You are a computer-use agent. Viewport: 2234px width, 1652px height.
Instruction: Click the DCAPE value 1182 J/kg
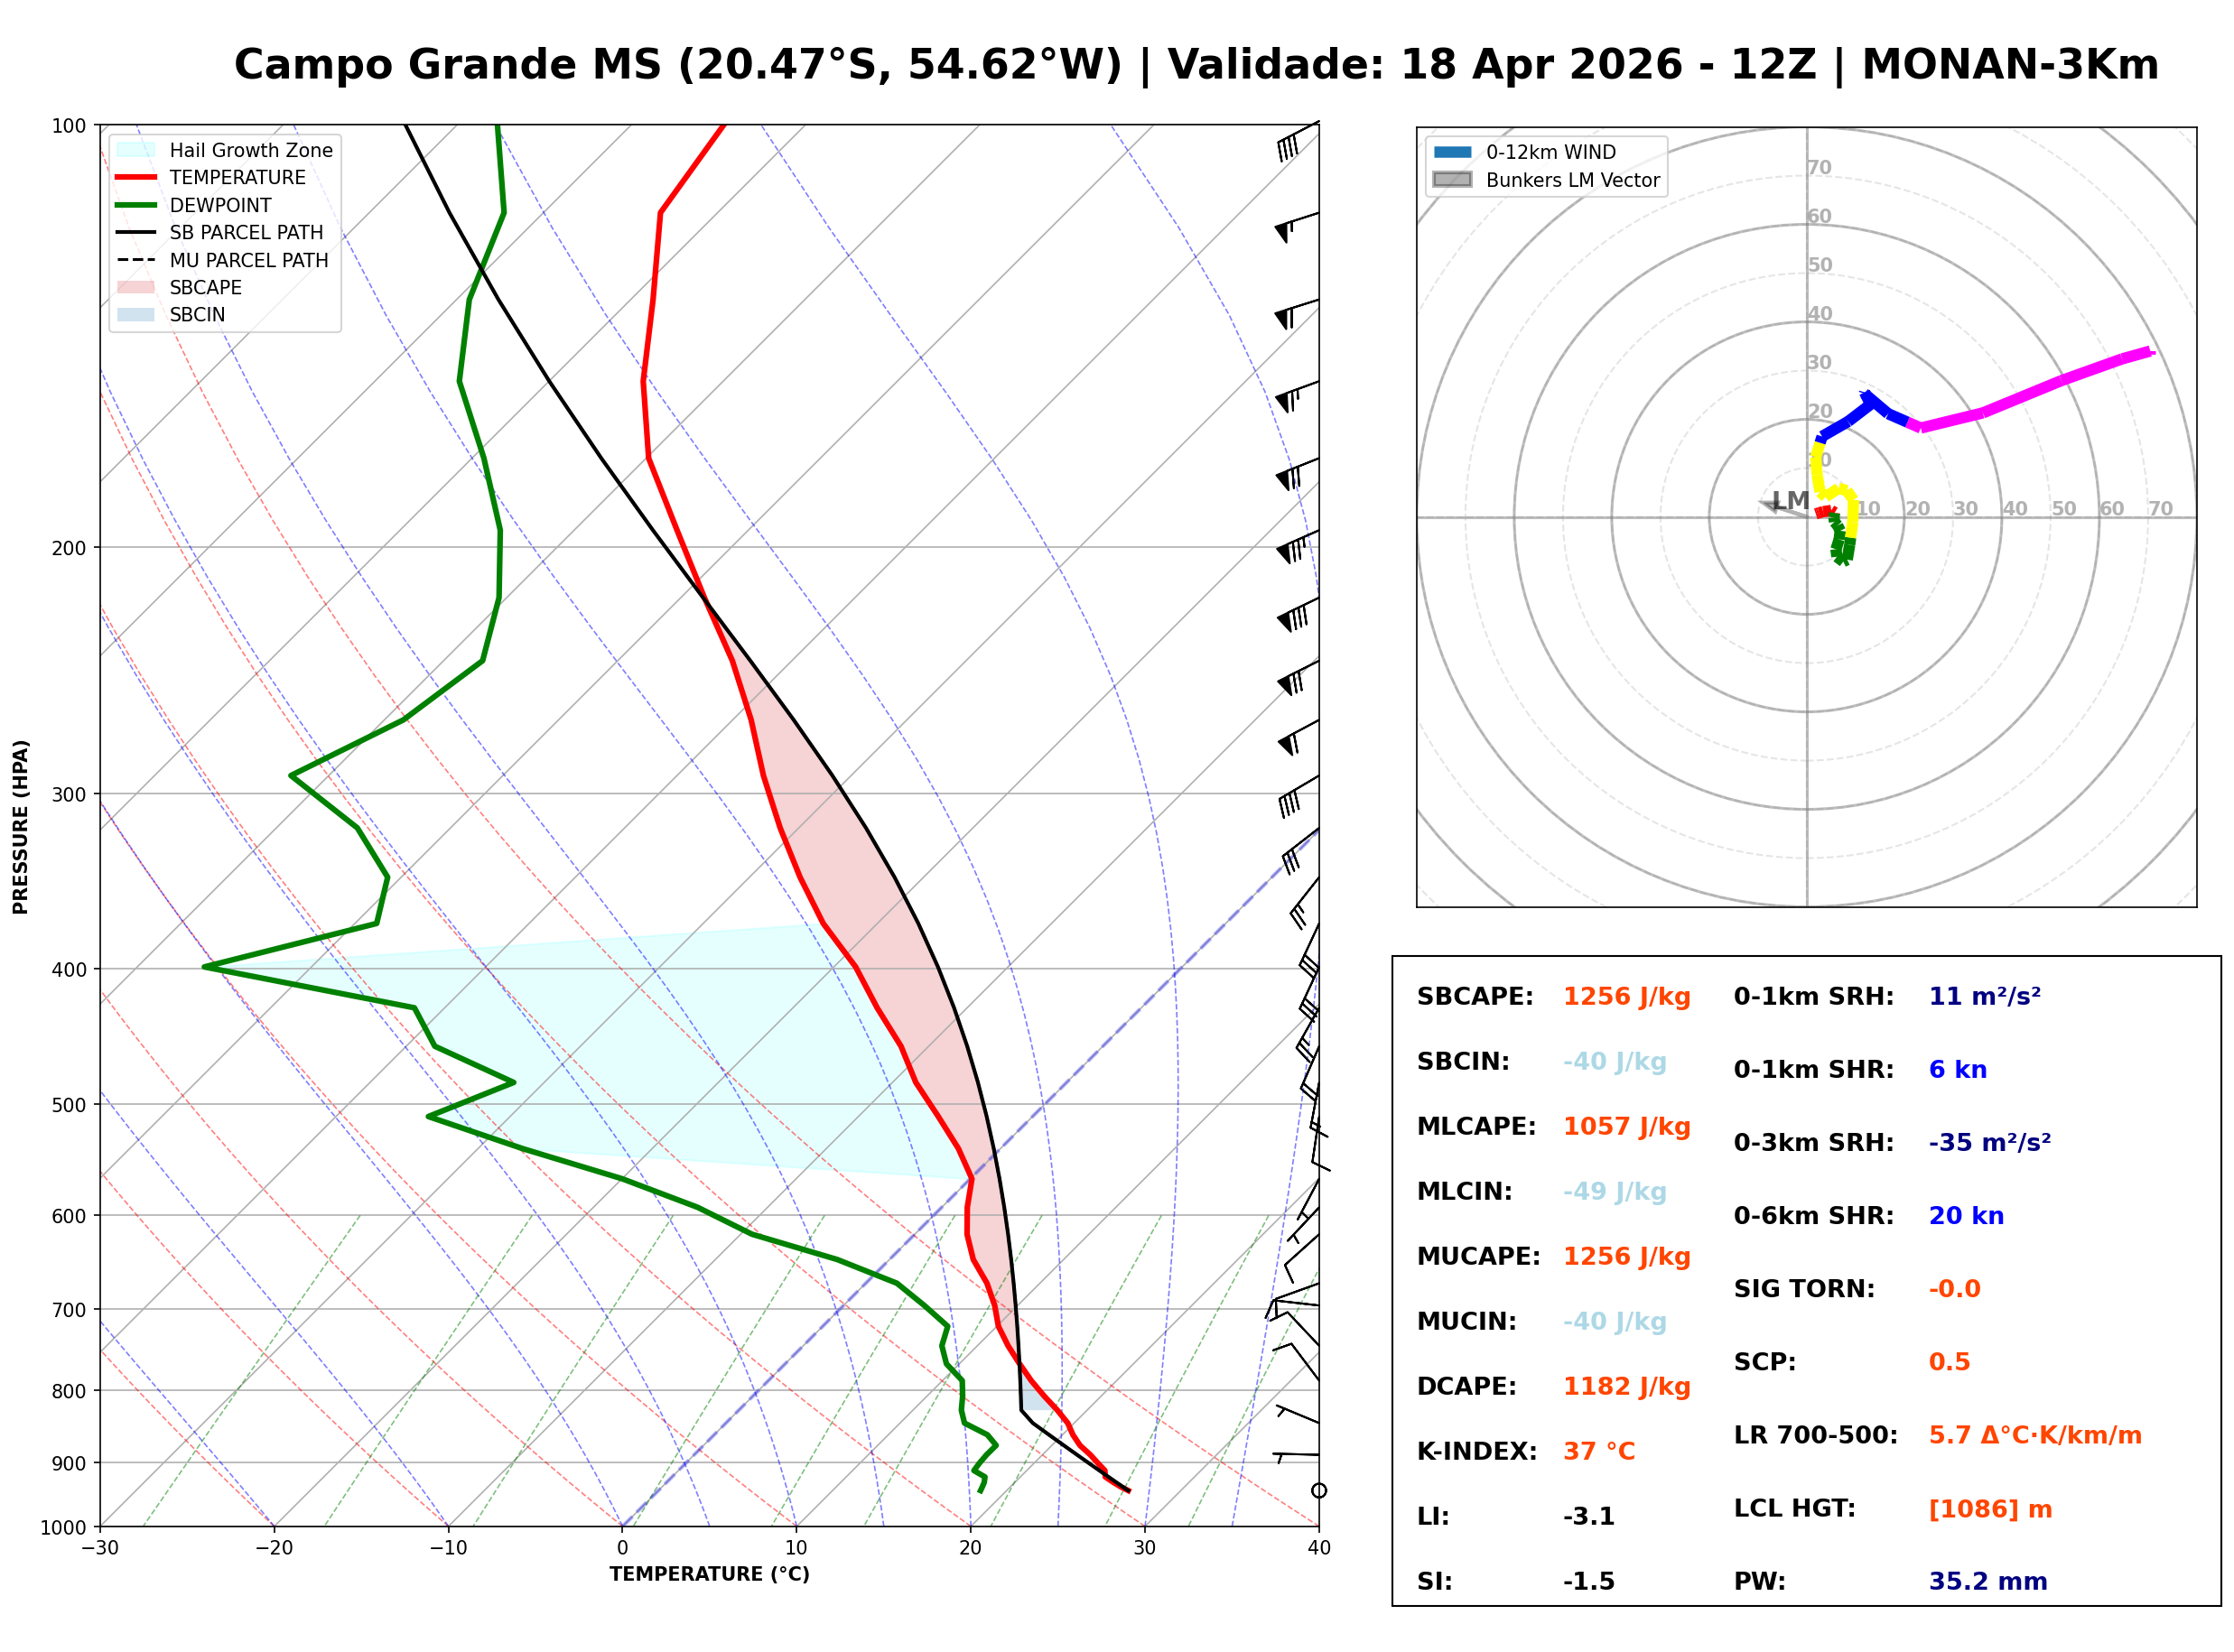coord(1628,1388)
